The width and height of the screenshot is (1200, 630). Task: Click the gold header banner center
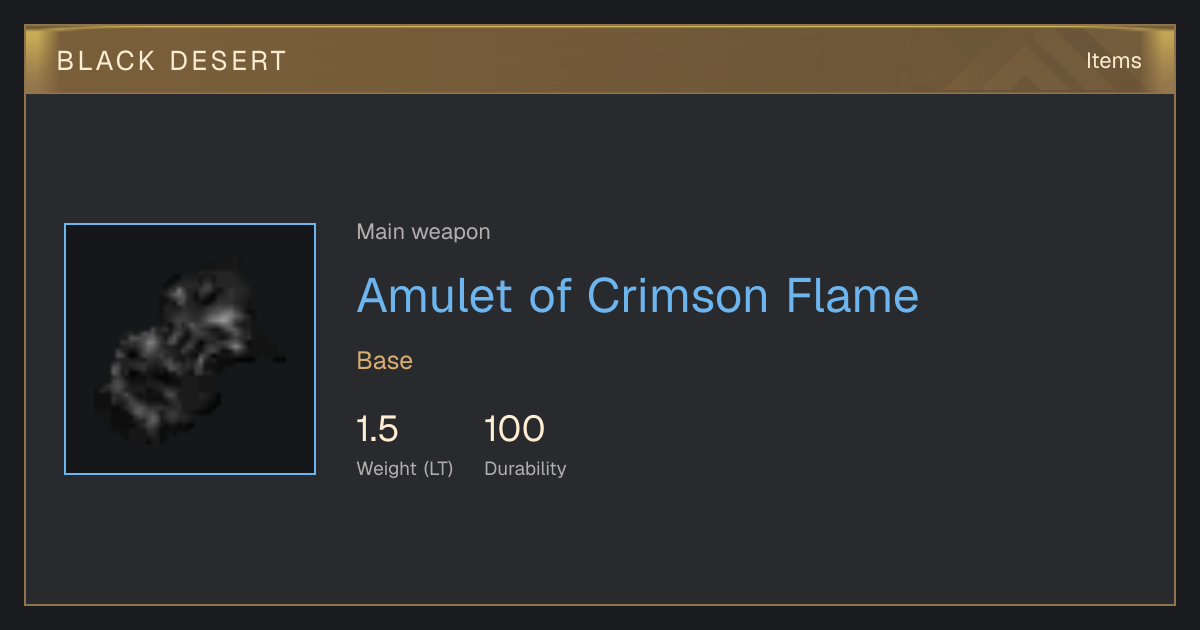tap(600, 60)
